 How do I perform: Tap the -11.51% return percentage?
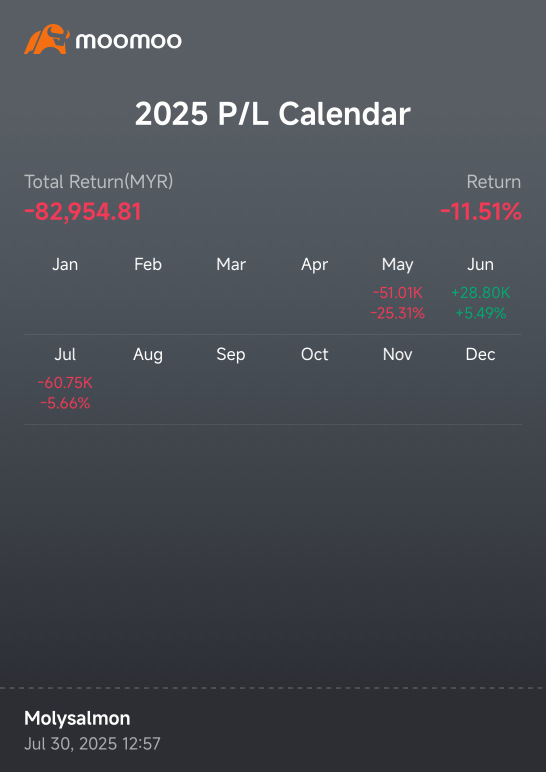point(481,212)
